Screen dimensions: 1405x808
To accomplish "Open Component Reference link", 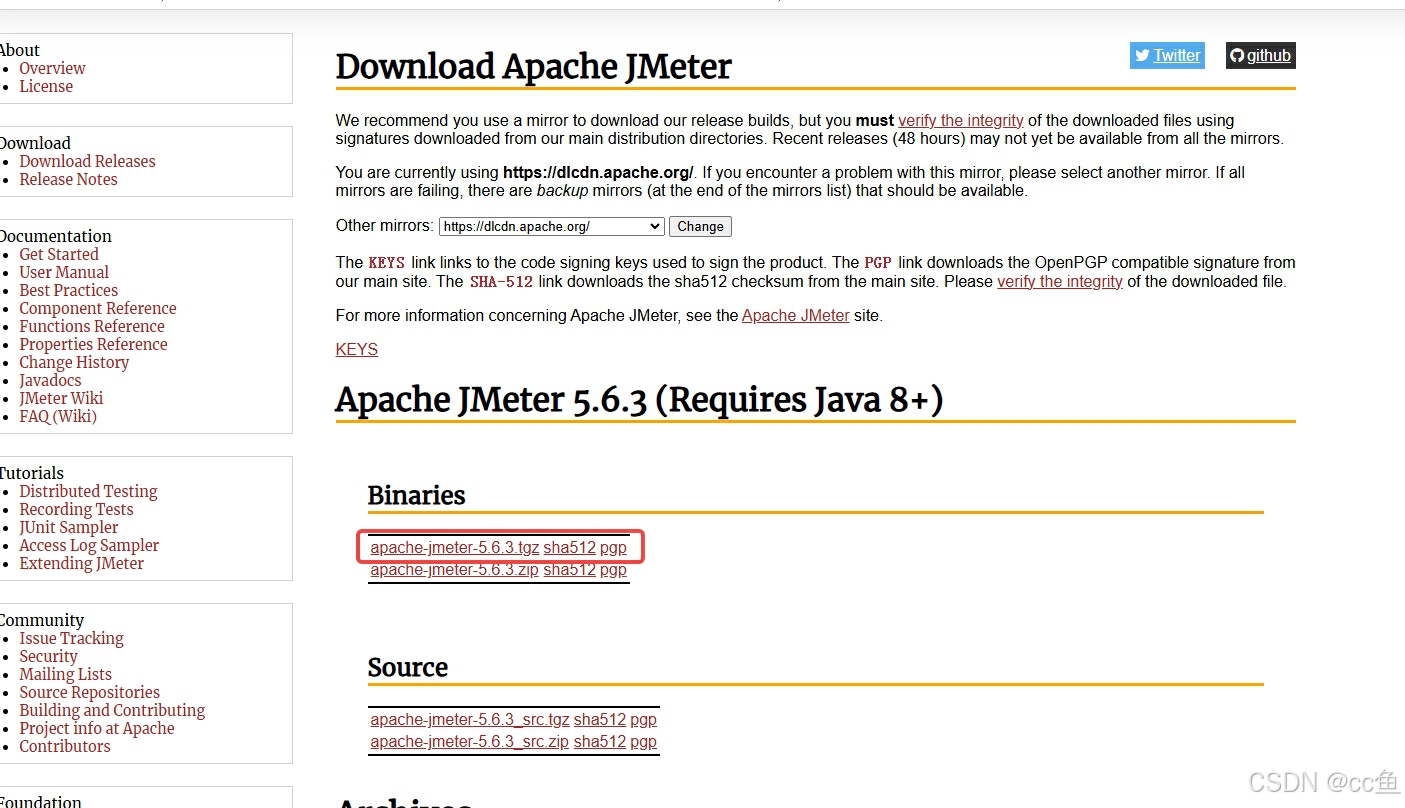I will coord(98,309).
